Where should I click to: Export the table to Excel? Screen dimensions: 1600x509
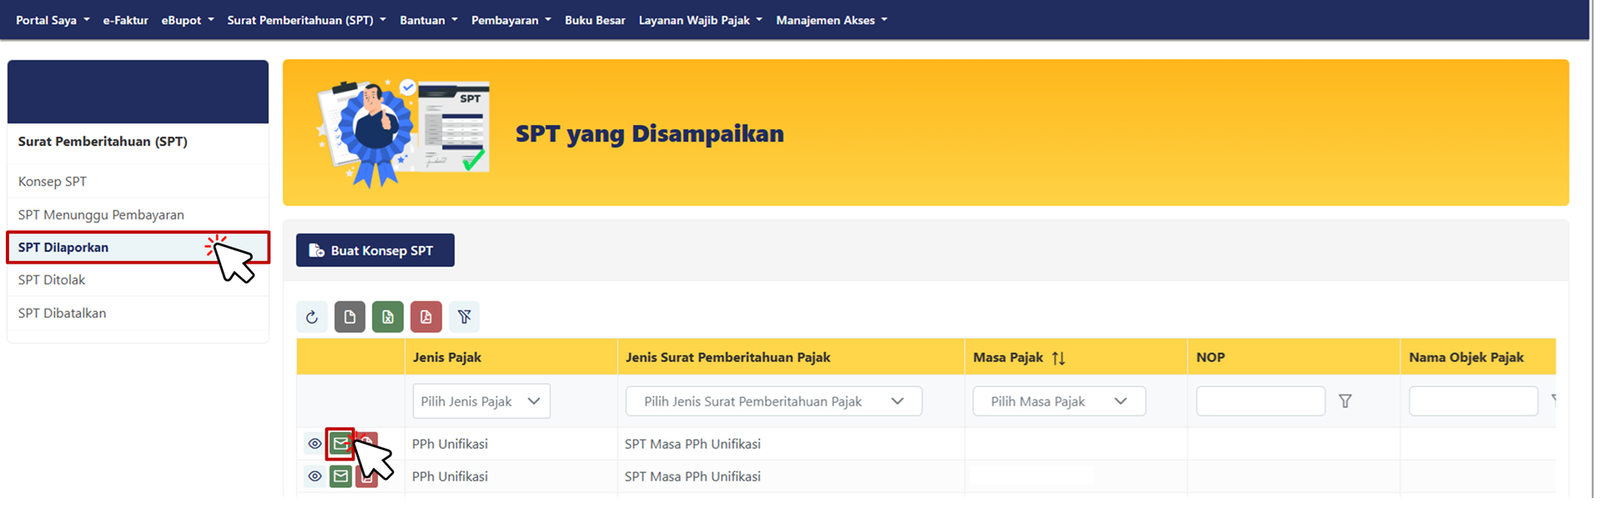387,317
